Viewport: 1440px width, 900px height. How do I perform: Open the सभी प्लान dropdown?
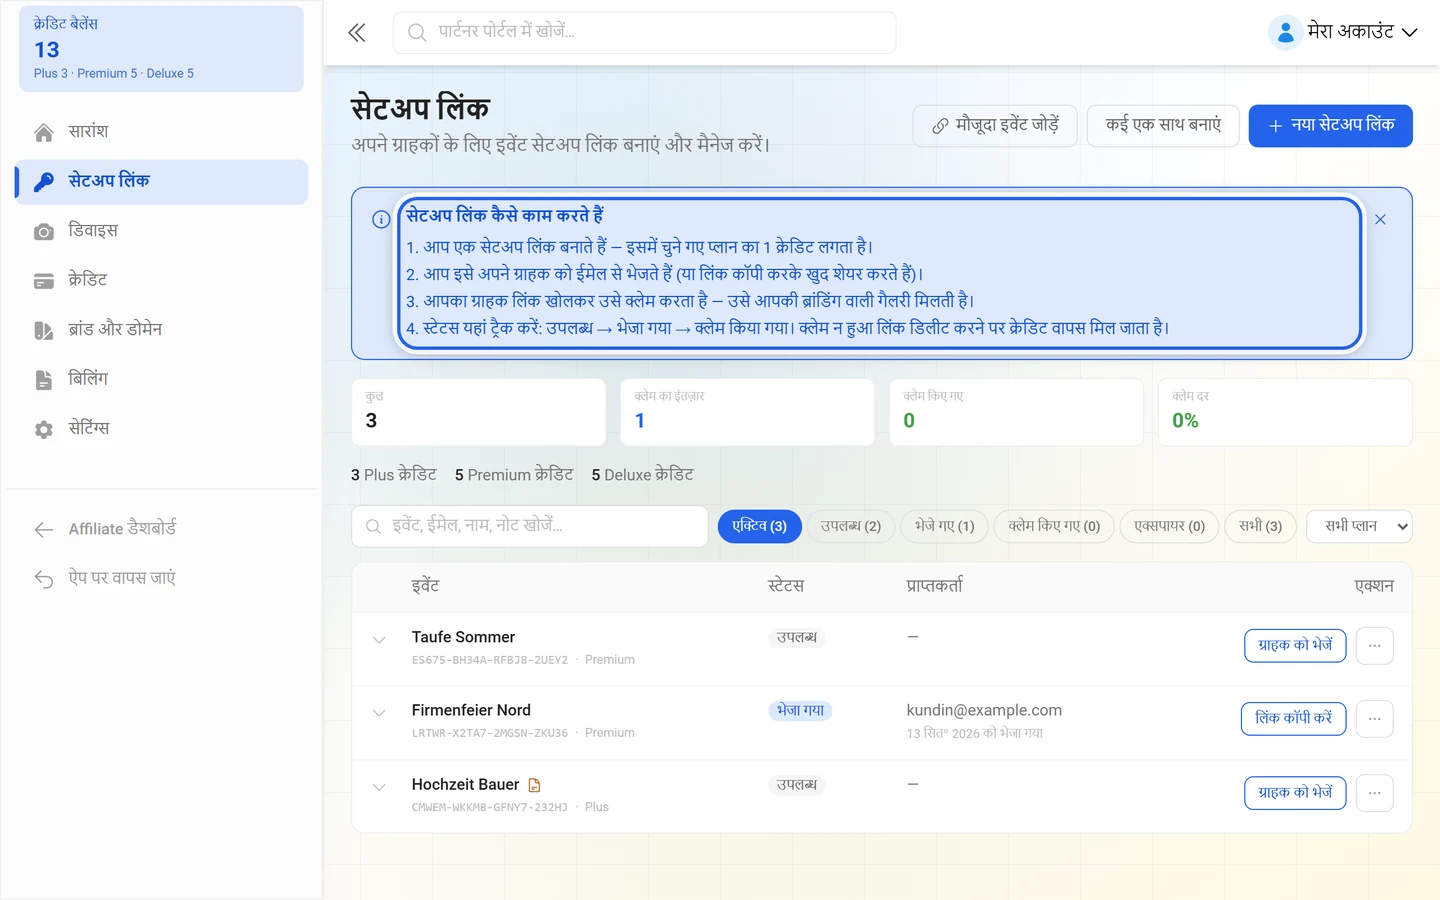coord(1359,526)
